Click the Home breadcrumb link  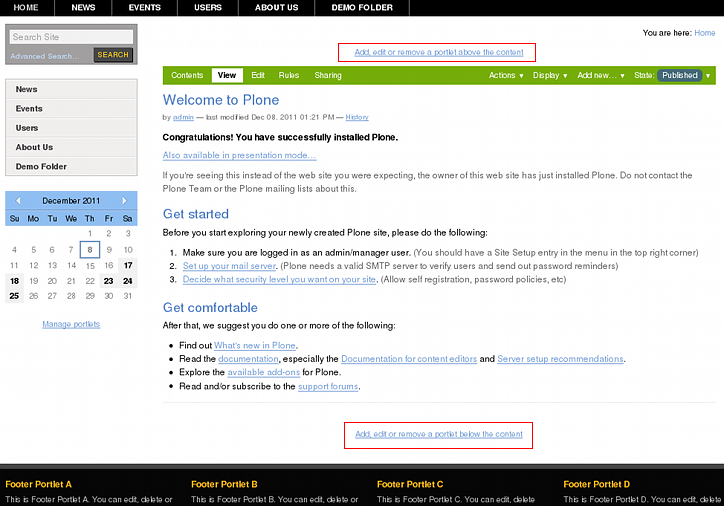(705, 33)
